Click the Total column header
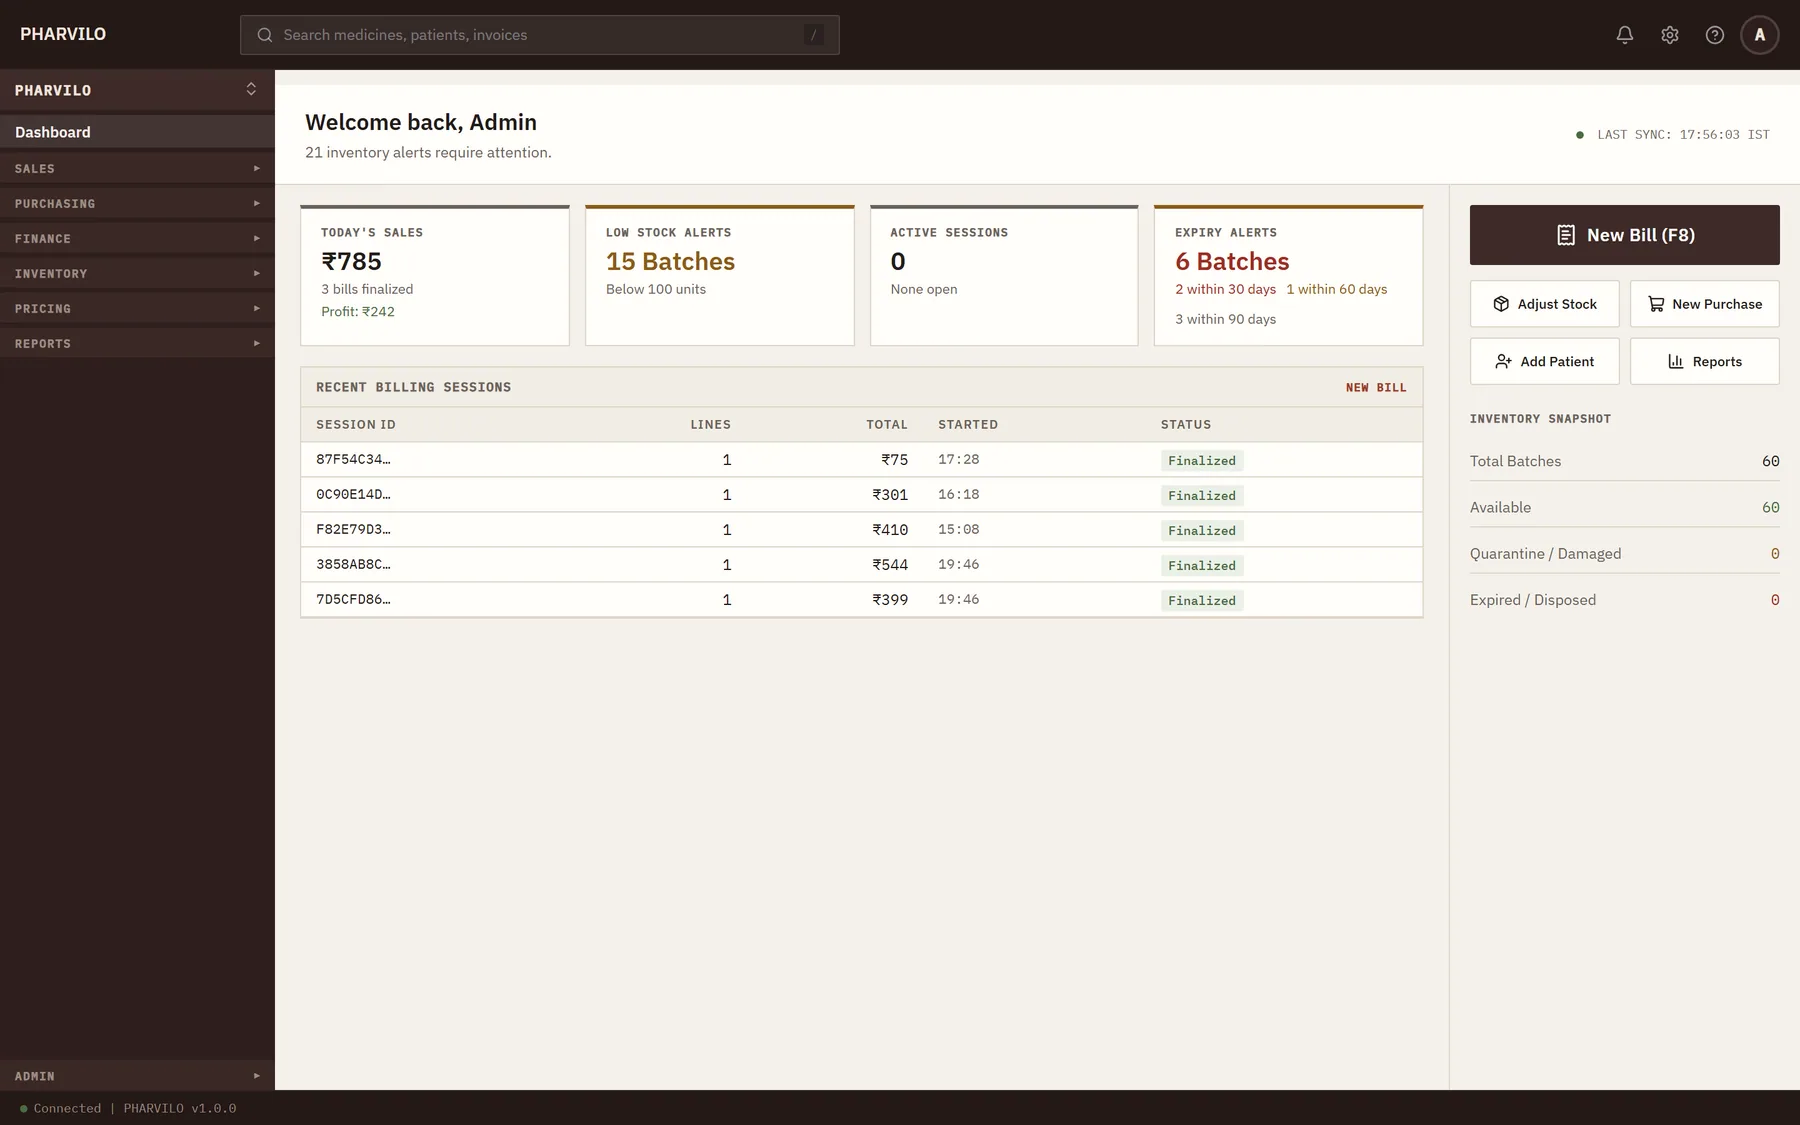Image resolution: width=1800 pixels, height=1125 pixels. tap(887, 425)
